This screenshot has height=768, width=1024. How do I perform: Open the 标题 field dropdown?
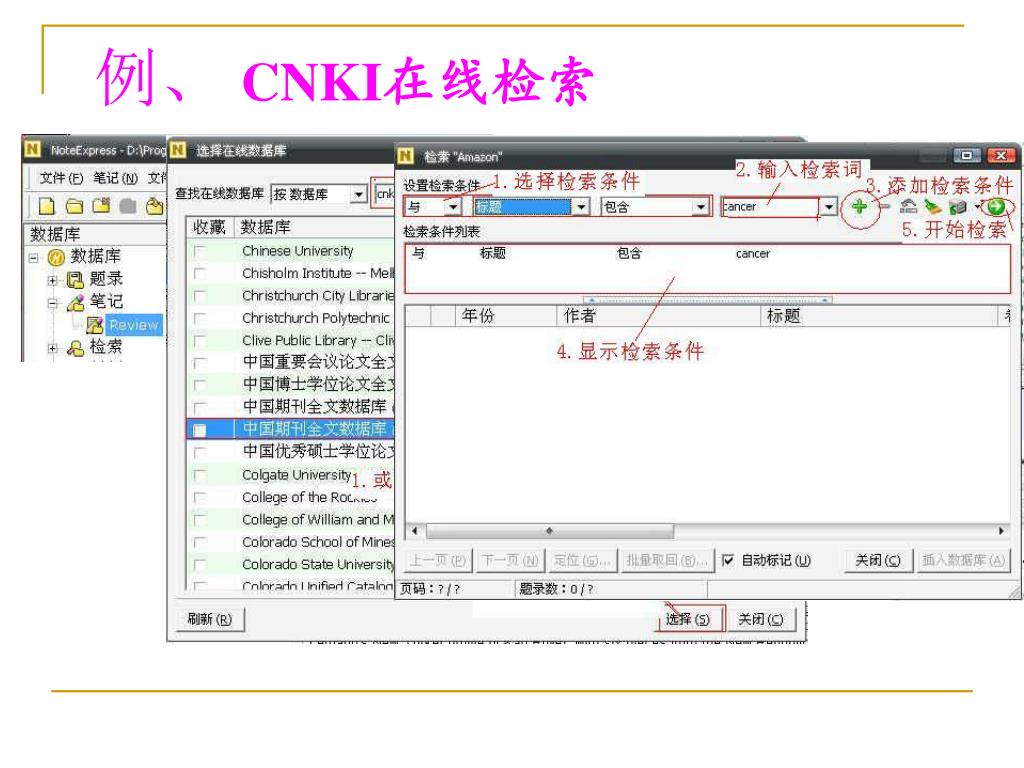581,207
